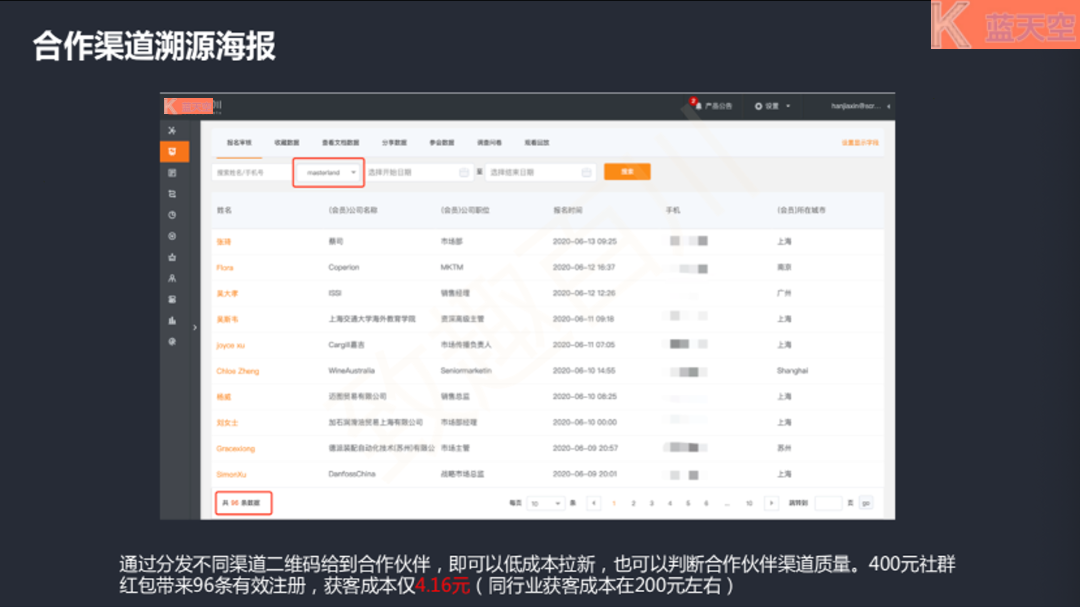Image resolution: width=1080 pixels, height=607 pixels.
Task: Click the calendar icon in start date field
Action: [464, 173]
